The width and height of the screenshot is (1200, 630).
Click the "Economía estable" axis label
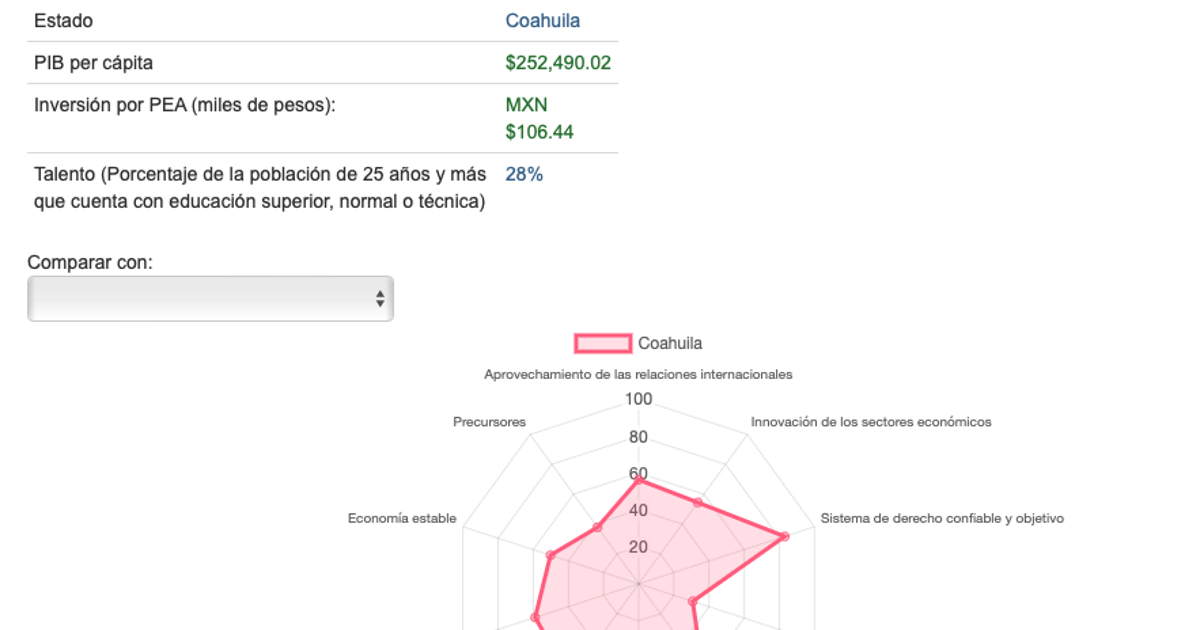(402, 518)
